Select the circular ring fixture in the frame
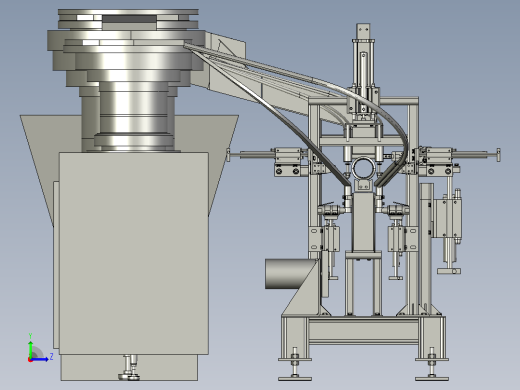520x390 pixels. pyautogui.click(x=364, y=168)
